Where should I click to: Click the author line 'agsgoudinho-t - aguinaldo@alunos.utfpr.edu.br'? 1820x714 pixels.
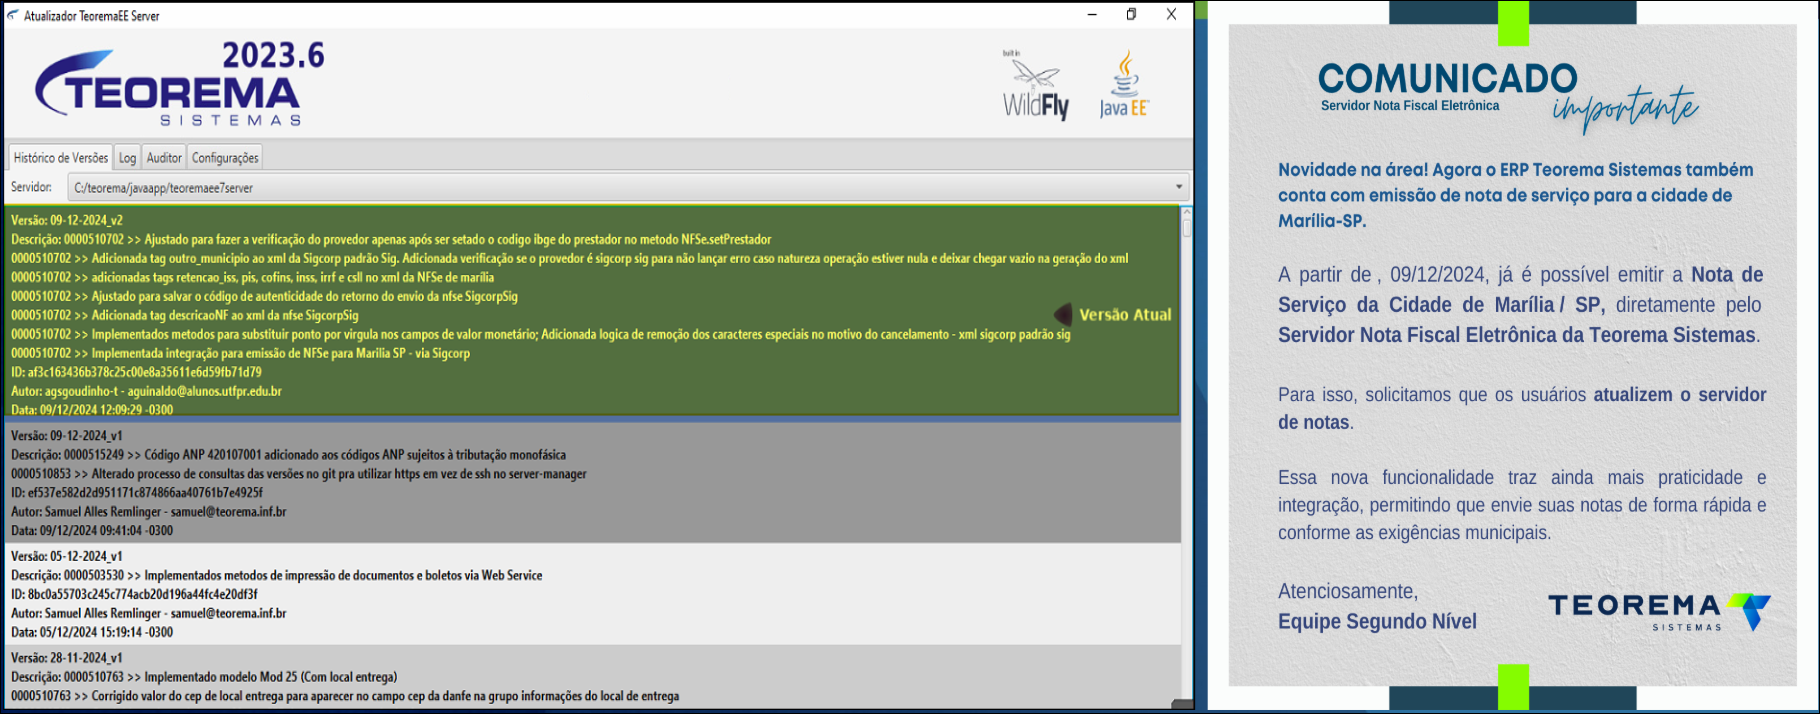tap(146, 391)
